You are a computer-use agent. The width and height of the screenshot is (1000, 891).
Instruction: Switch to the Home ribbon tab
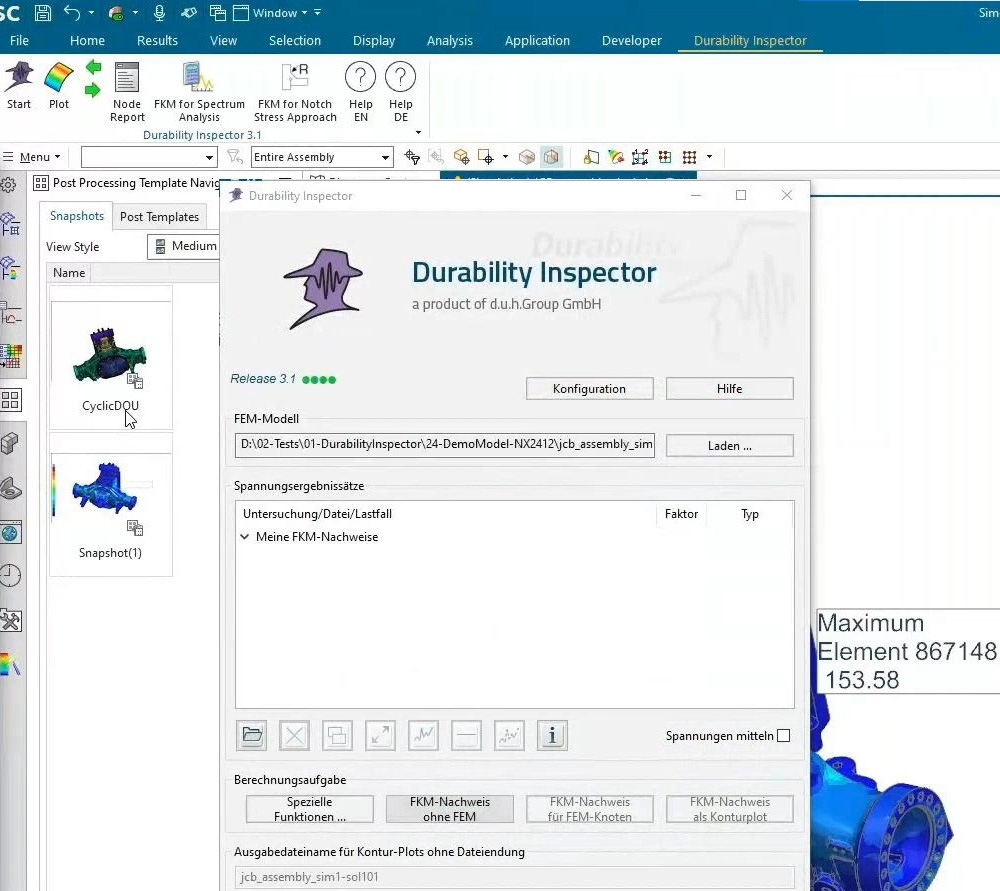87,40
